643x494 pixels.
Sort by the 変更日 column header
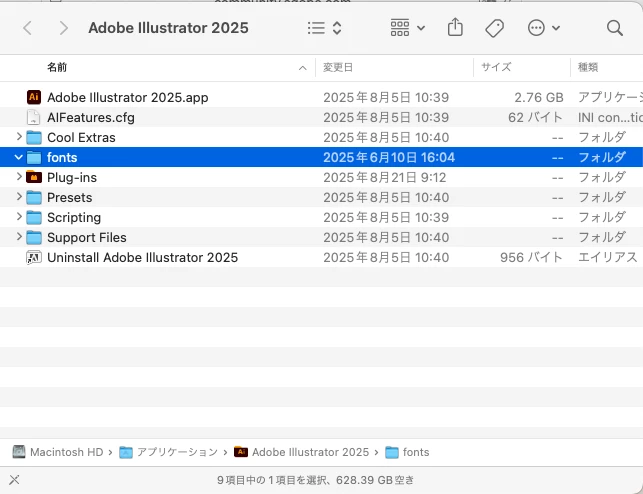(x=338, y=67)
